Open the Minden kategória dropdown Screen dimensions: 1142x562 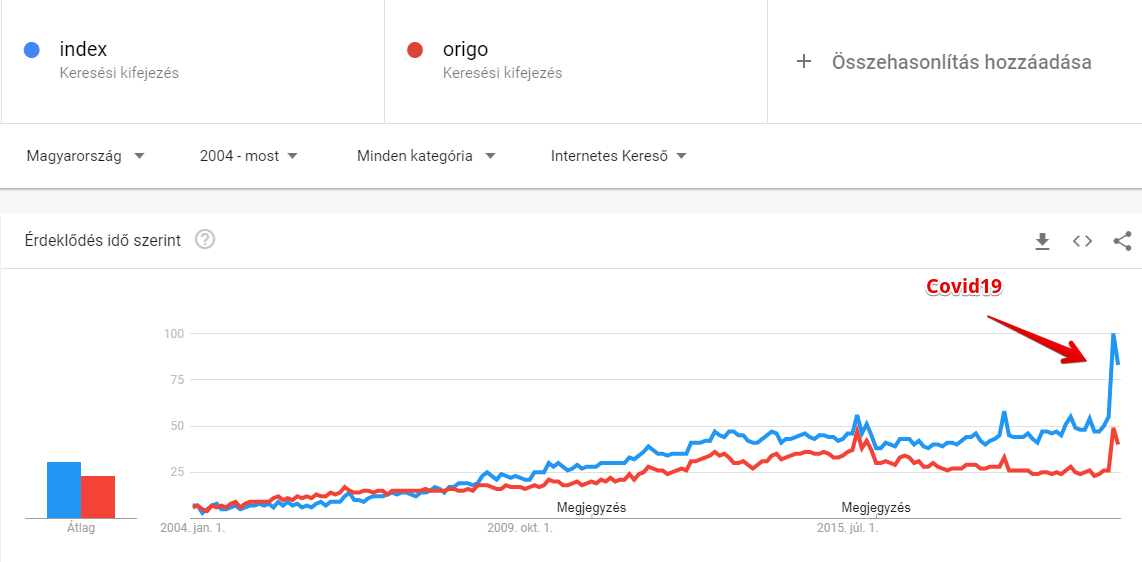point(426,156)
